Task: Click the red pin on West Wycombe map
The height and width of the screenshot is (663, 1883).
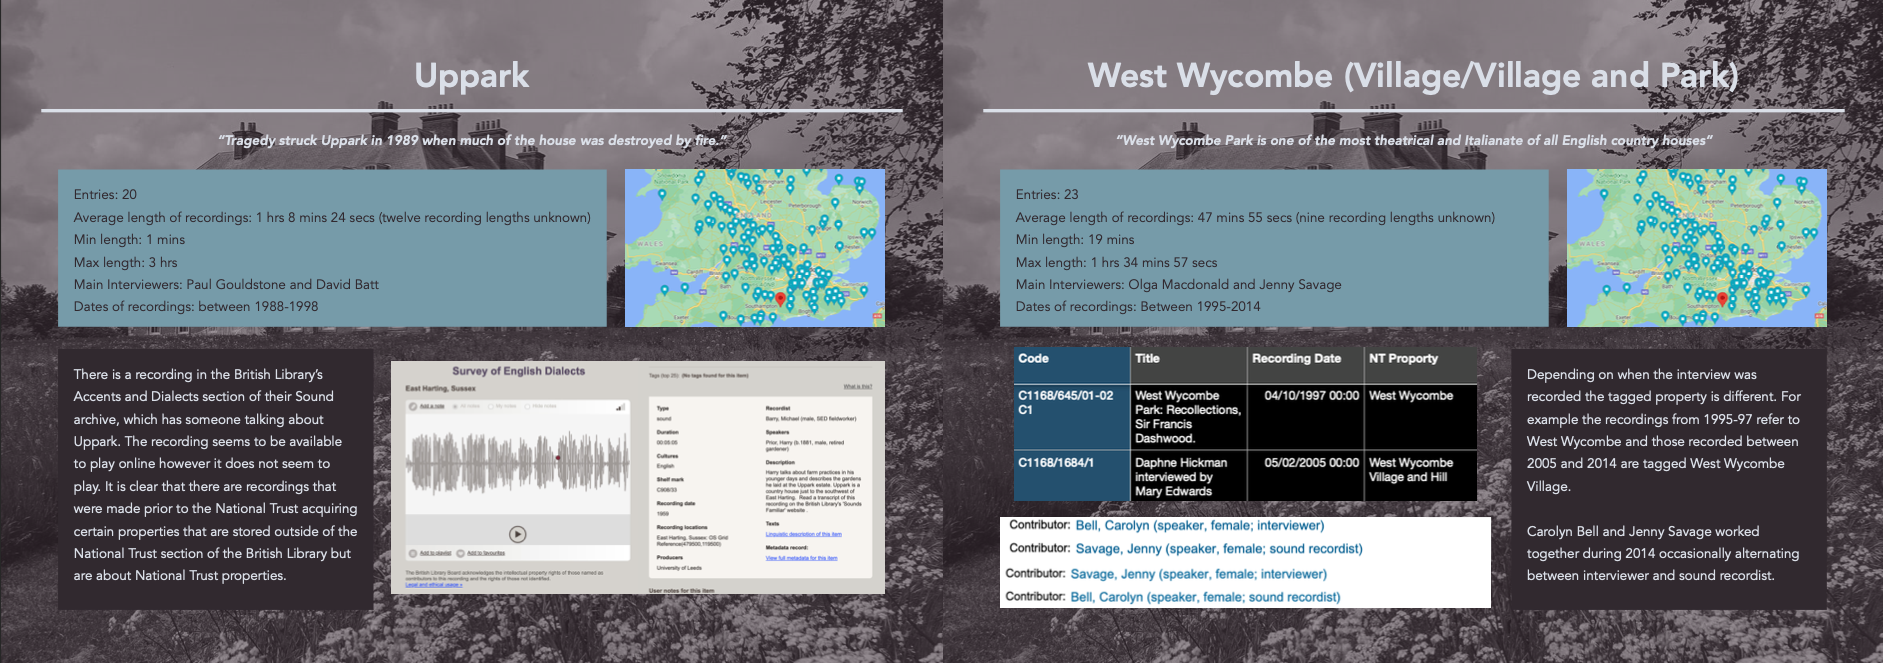Action: coord(1722,298)
